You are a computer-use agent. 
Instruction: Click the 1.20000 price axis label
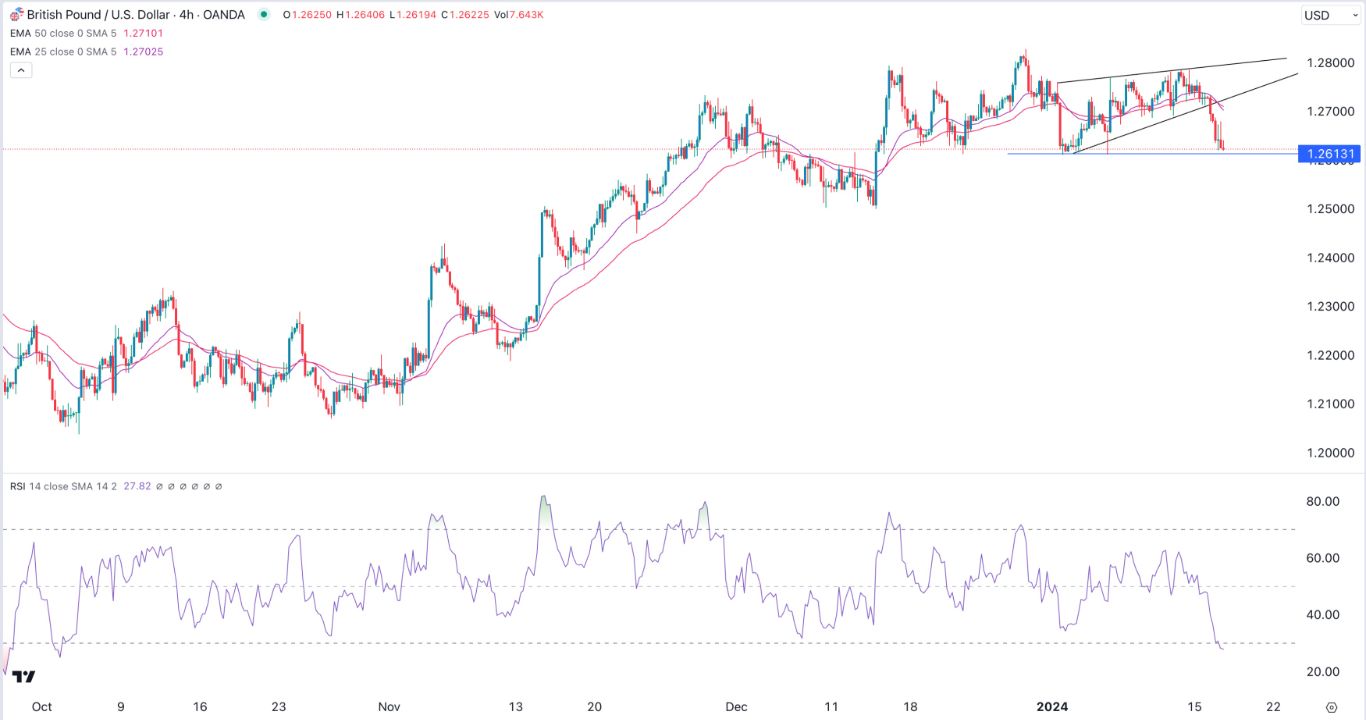1328,453
